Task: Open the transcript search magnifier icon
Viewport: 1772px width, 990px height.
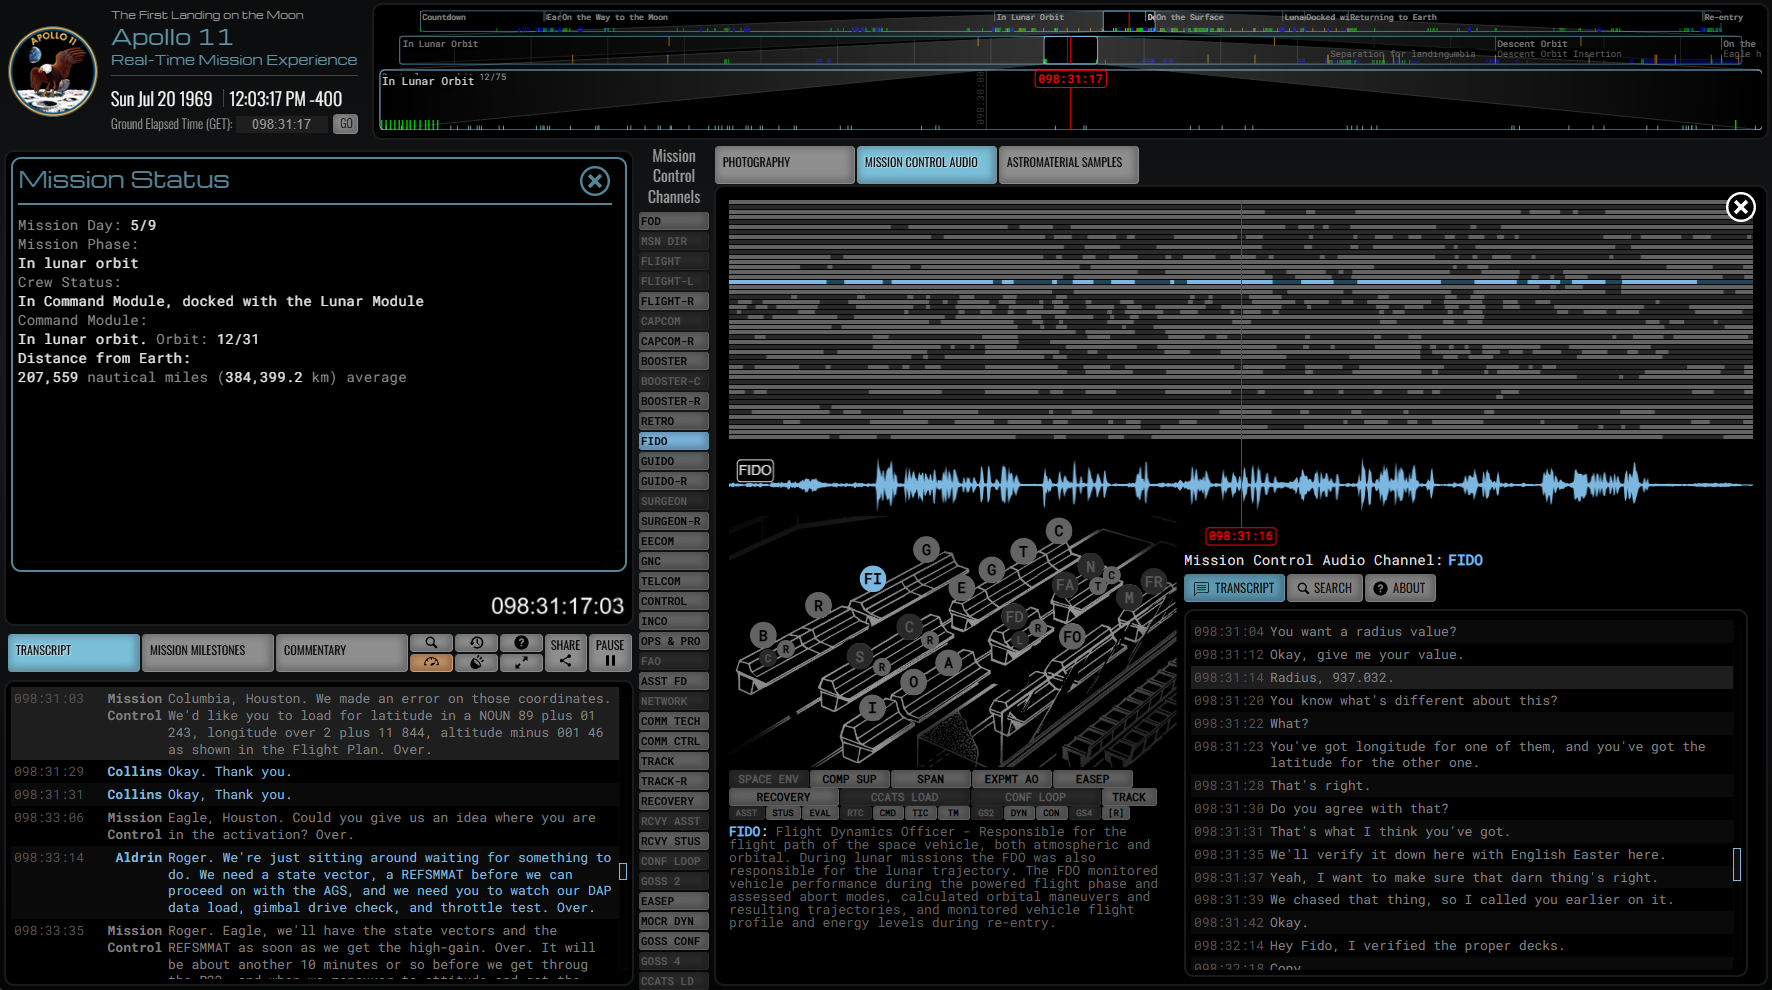Action: click(431, 643)
